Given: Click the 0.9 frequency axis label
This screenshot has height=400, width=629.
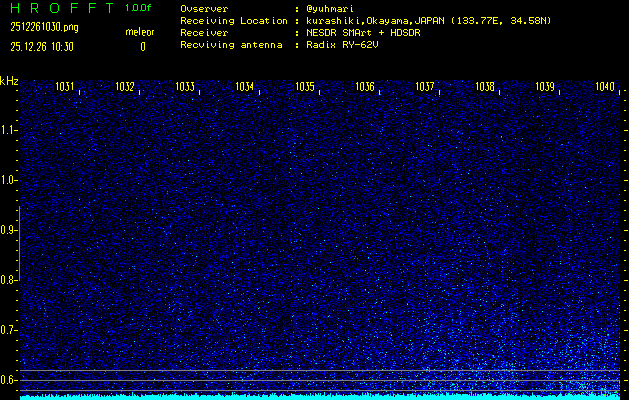Looking at the screenshot, I should point(9,230).
